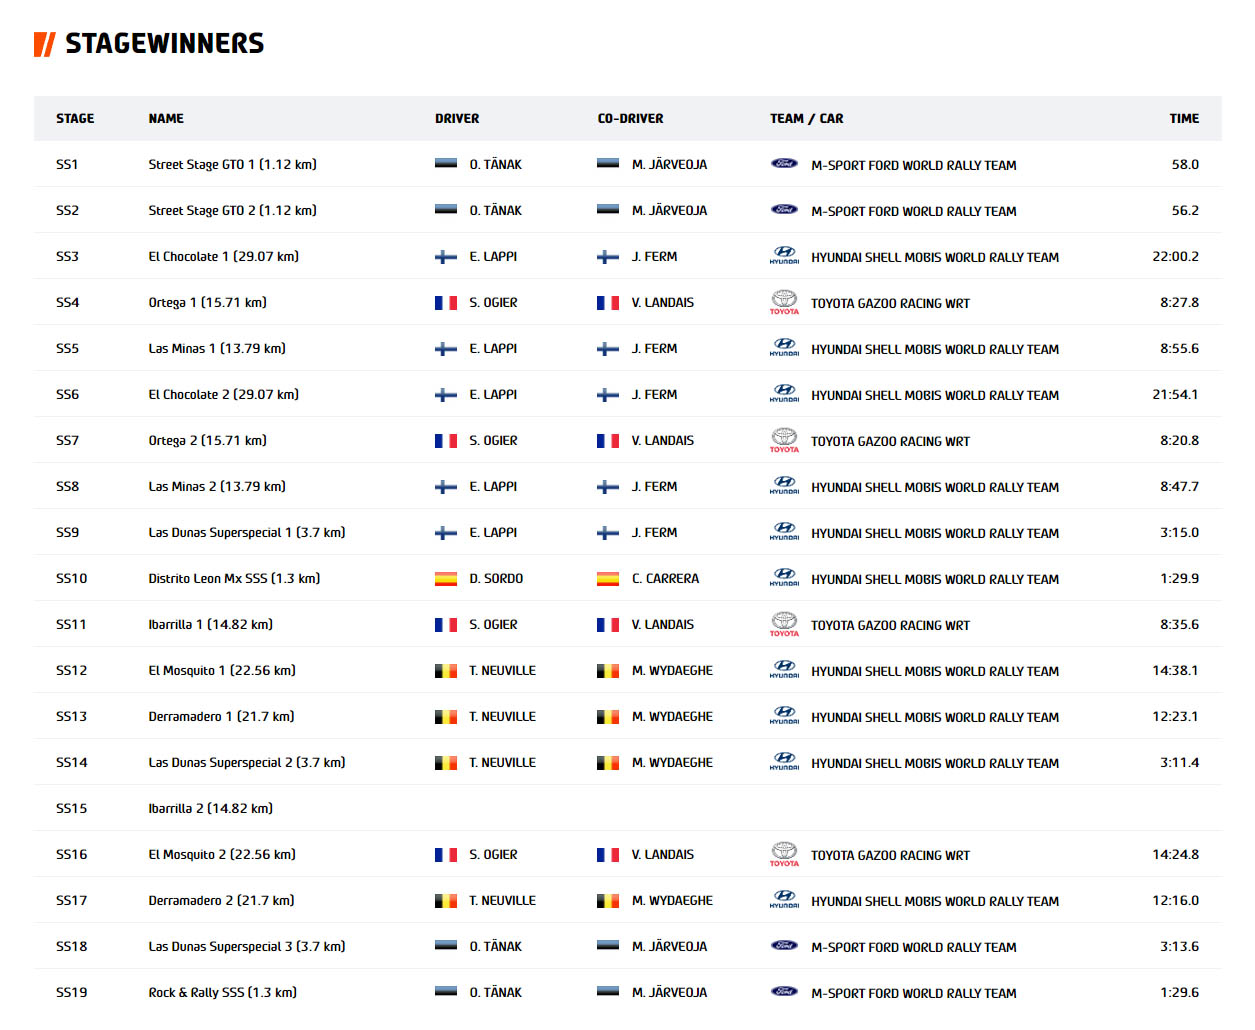Click the Spanish flag beside C. Carrera
Image resolution: width=1255 pixels, height=1030 pixels.
pyautogui.click(x=608, y=579)
